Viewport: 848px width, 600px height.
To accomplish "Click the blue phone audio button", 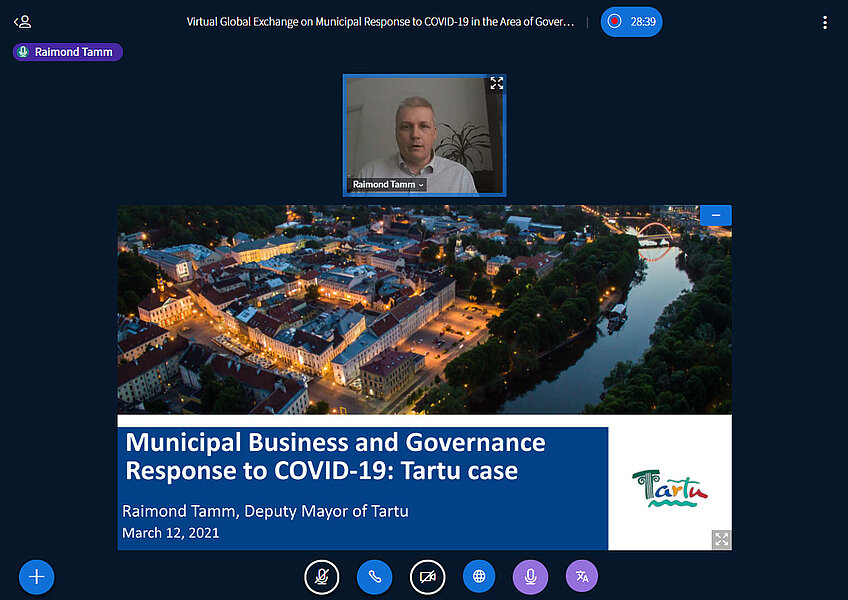I will 374,577.
